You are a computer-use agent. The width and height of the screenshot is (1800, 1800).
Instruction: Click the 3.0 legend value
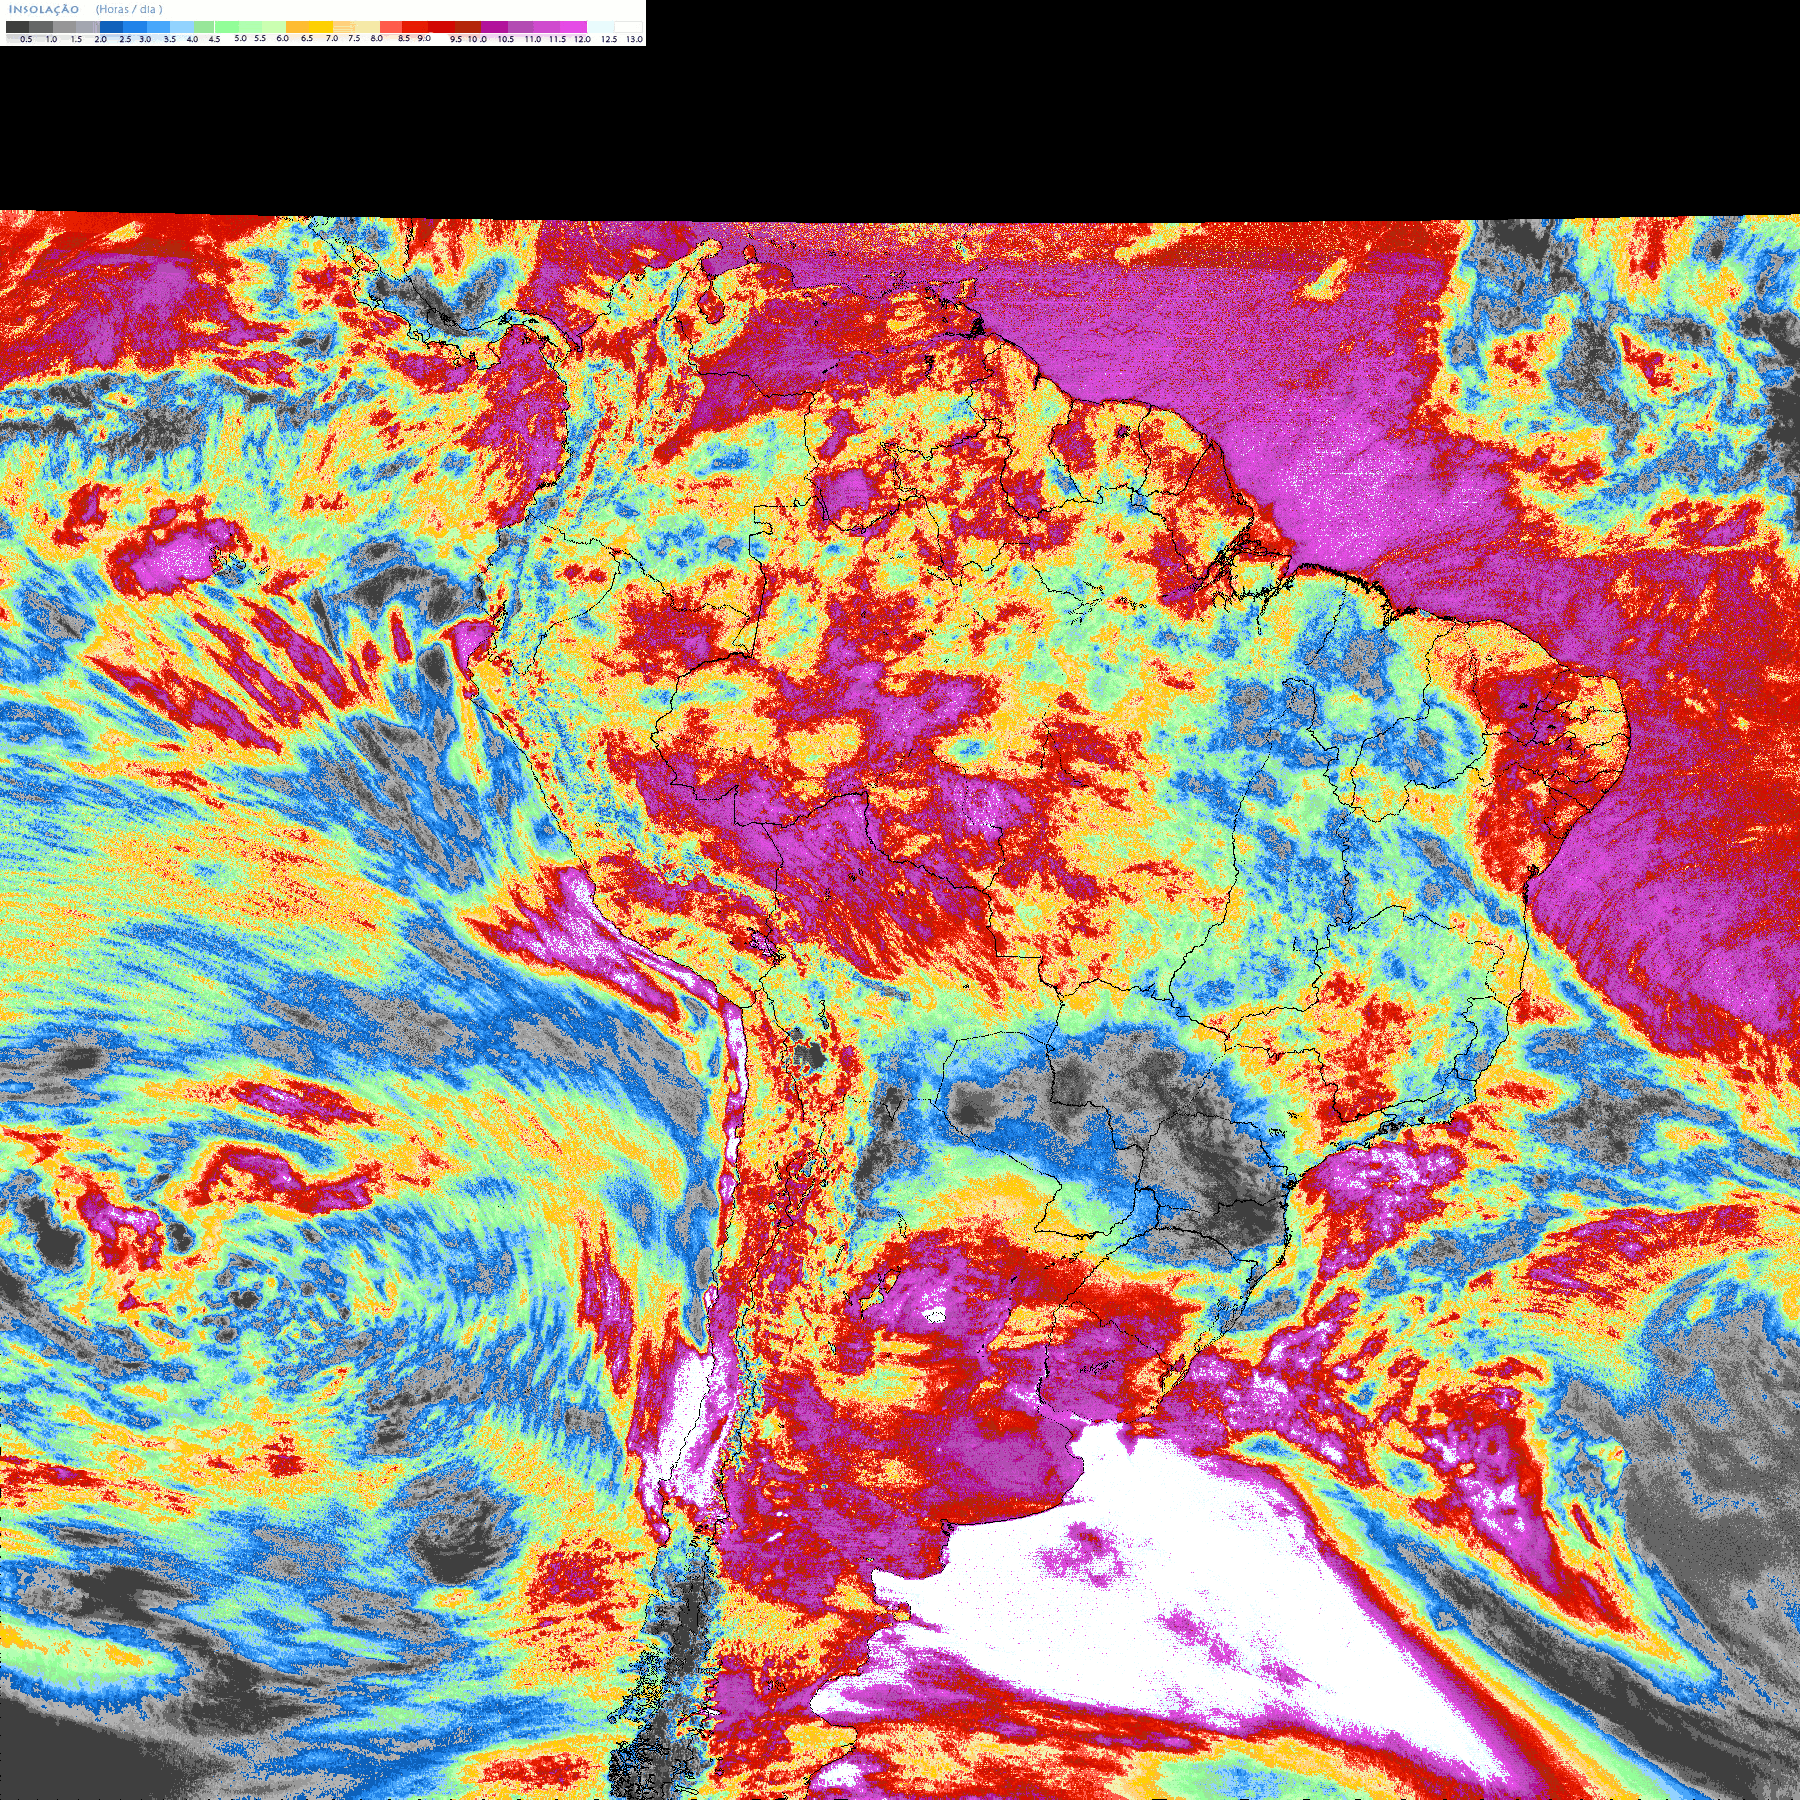tap(145, 39)
